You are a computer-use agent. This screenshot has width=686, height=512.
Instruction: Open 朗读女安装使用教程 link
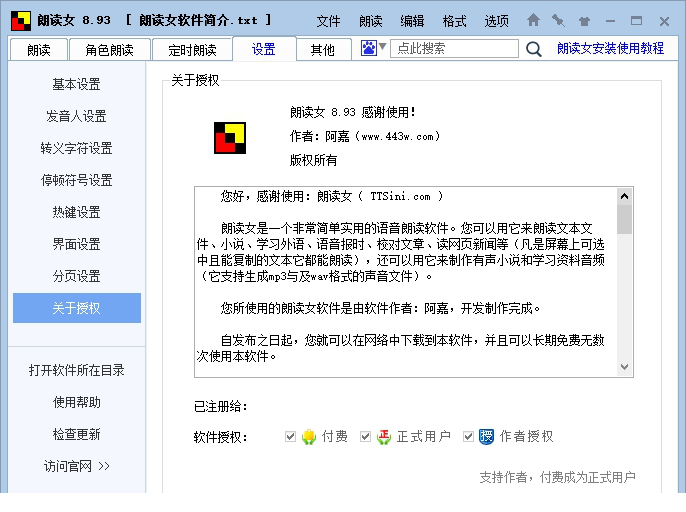point(610,48)
